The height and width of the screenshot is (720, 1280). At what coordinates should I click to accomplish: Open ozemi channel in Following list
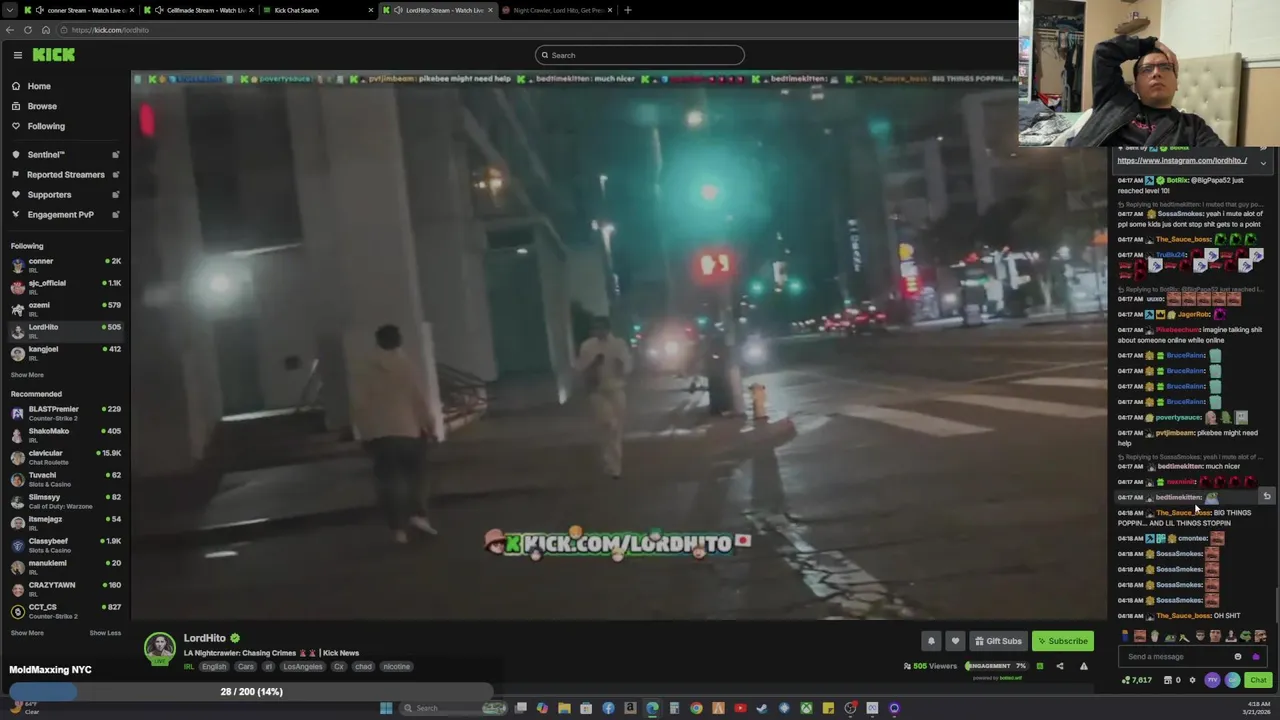[65, 308]
